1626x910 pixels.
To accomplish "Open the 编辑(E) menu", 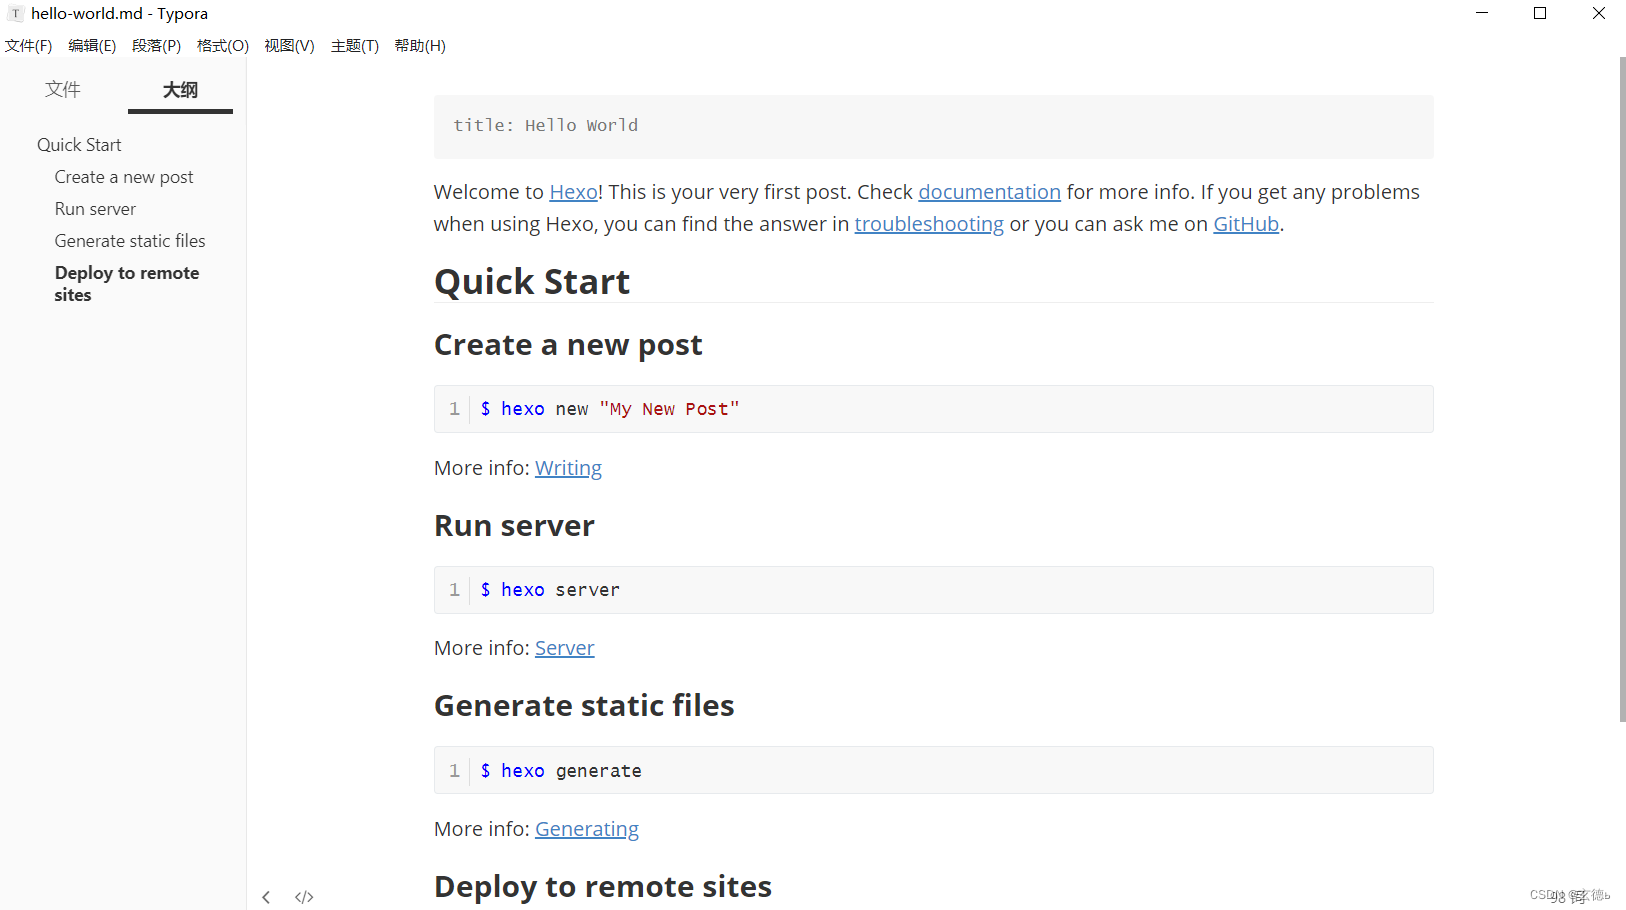I will 92,46.
